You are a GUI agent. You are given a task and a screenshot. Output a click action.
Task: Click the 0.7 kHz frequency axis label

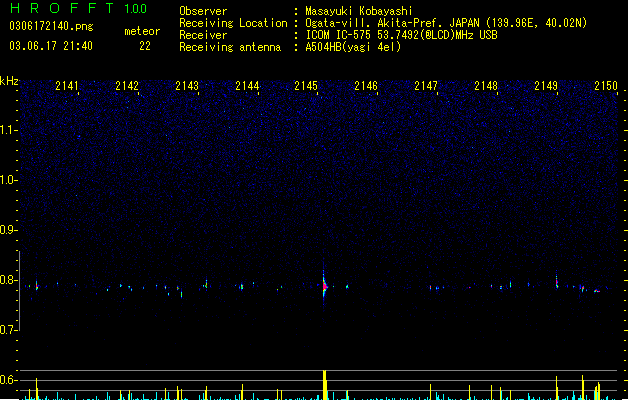coord(8,330)
